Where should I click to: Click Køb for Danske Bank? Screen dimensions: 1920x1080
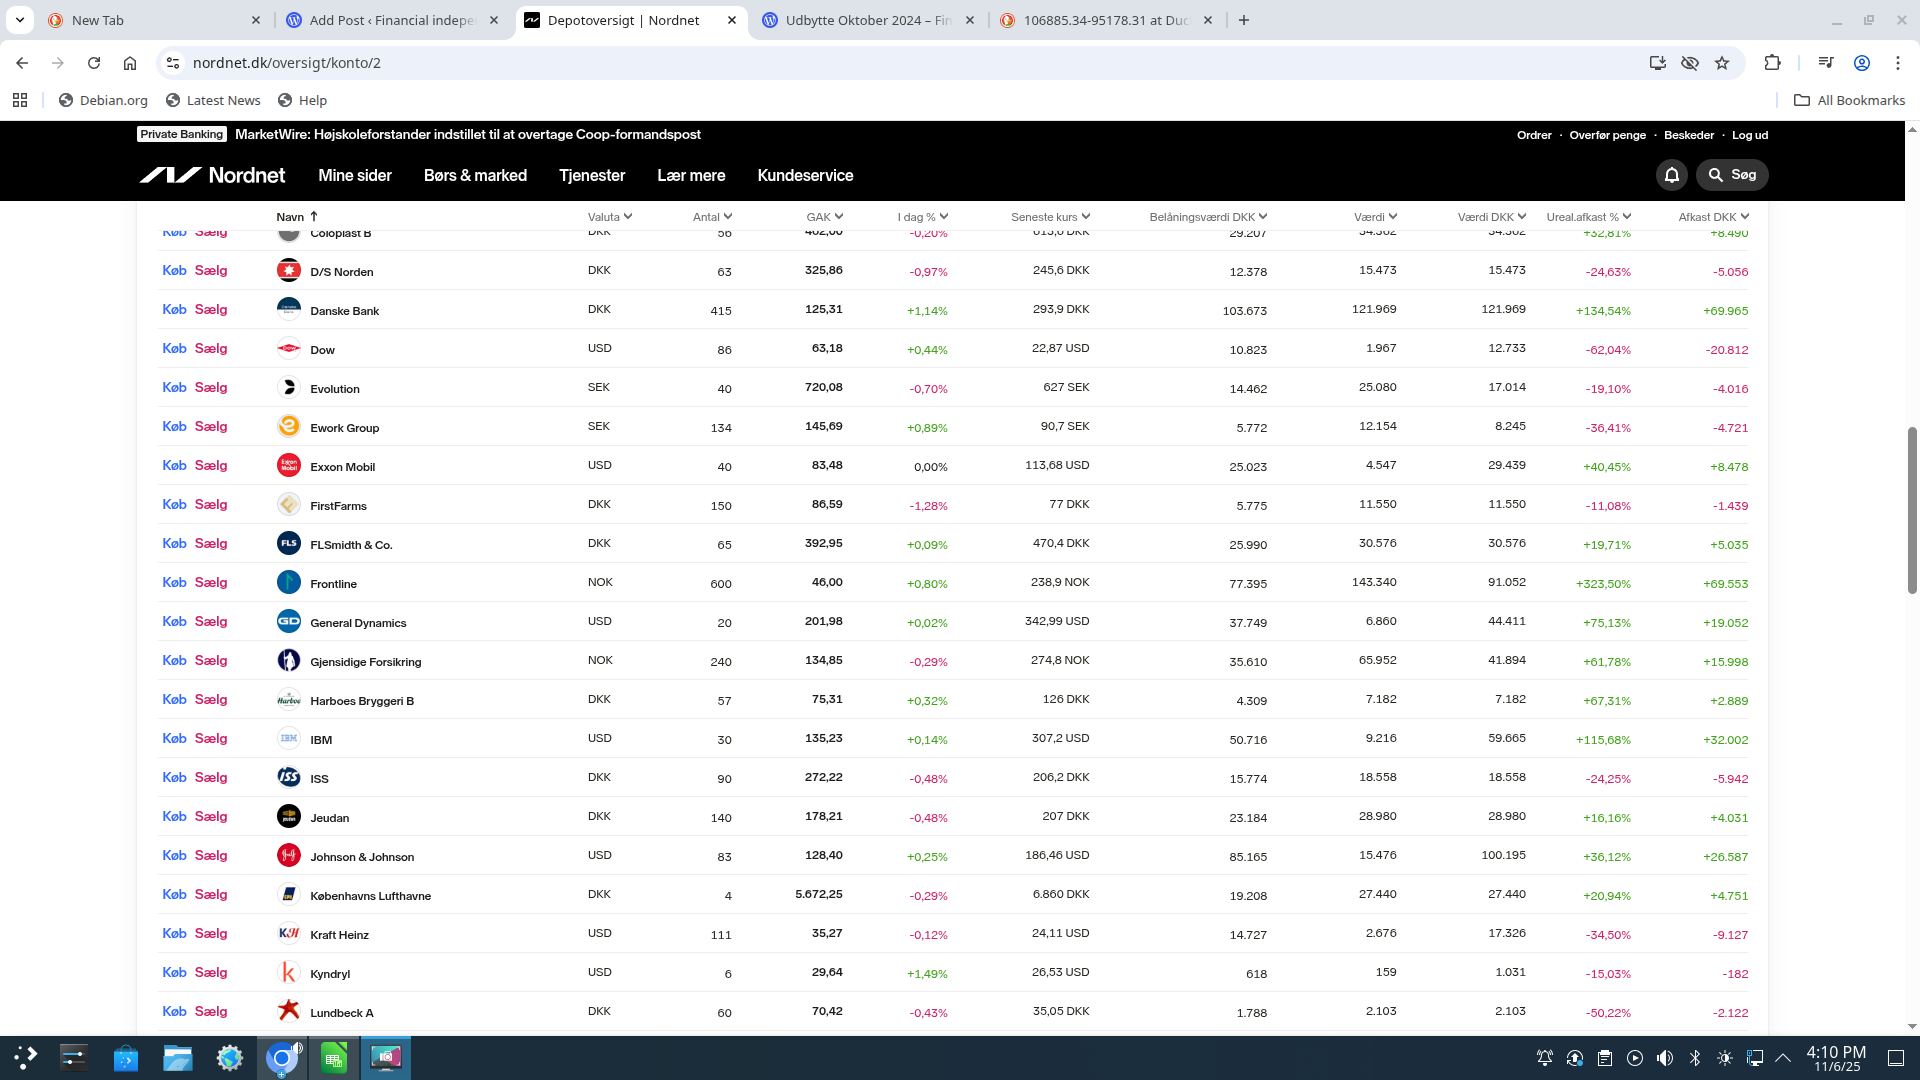click(x=175, y=309)
